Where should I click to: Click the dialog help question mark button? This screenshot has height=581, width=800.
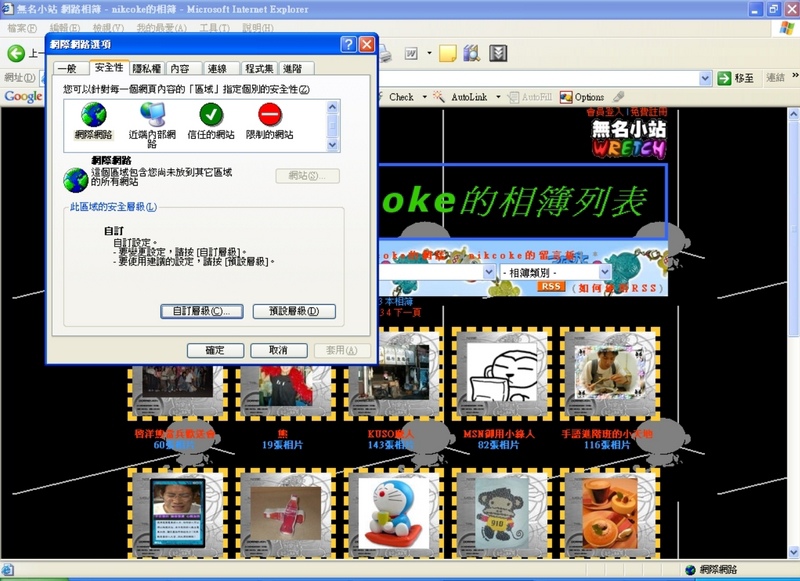point(348,45)
